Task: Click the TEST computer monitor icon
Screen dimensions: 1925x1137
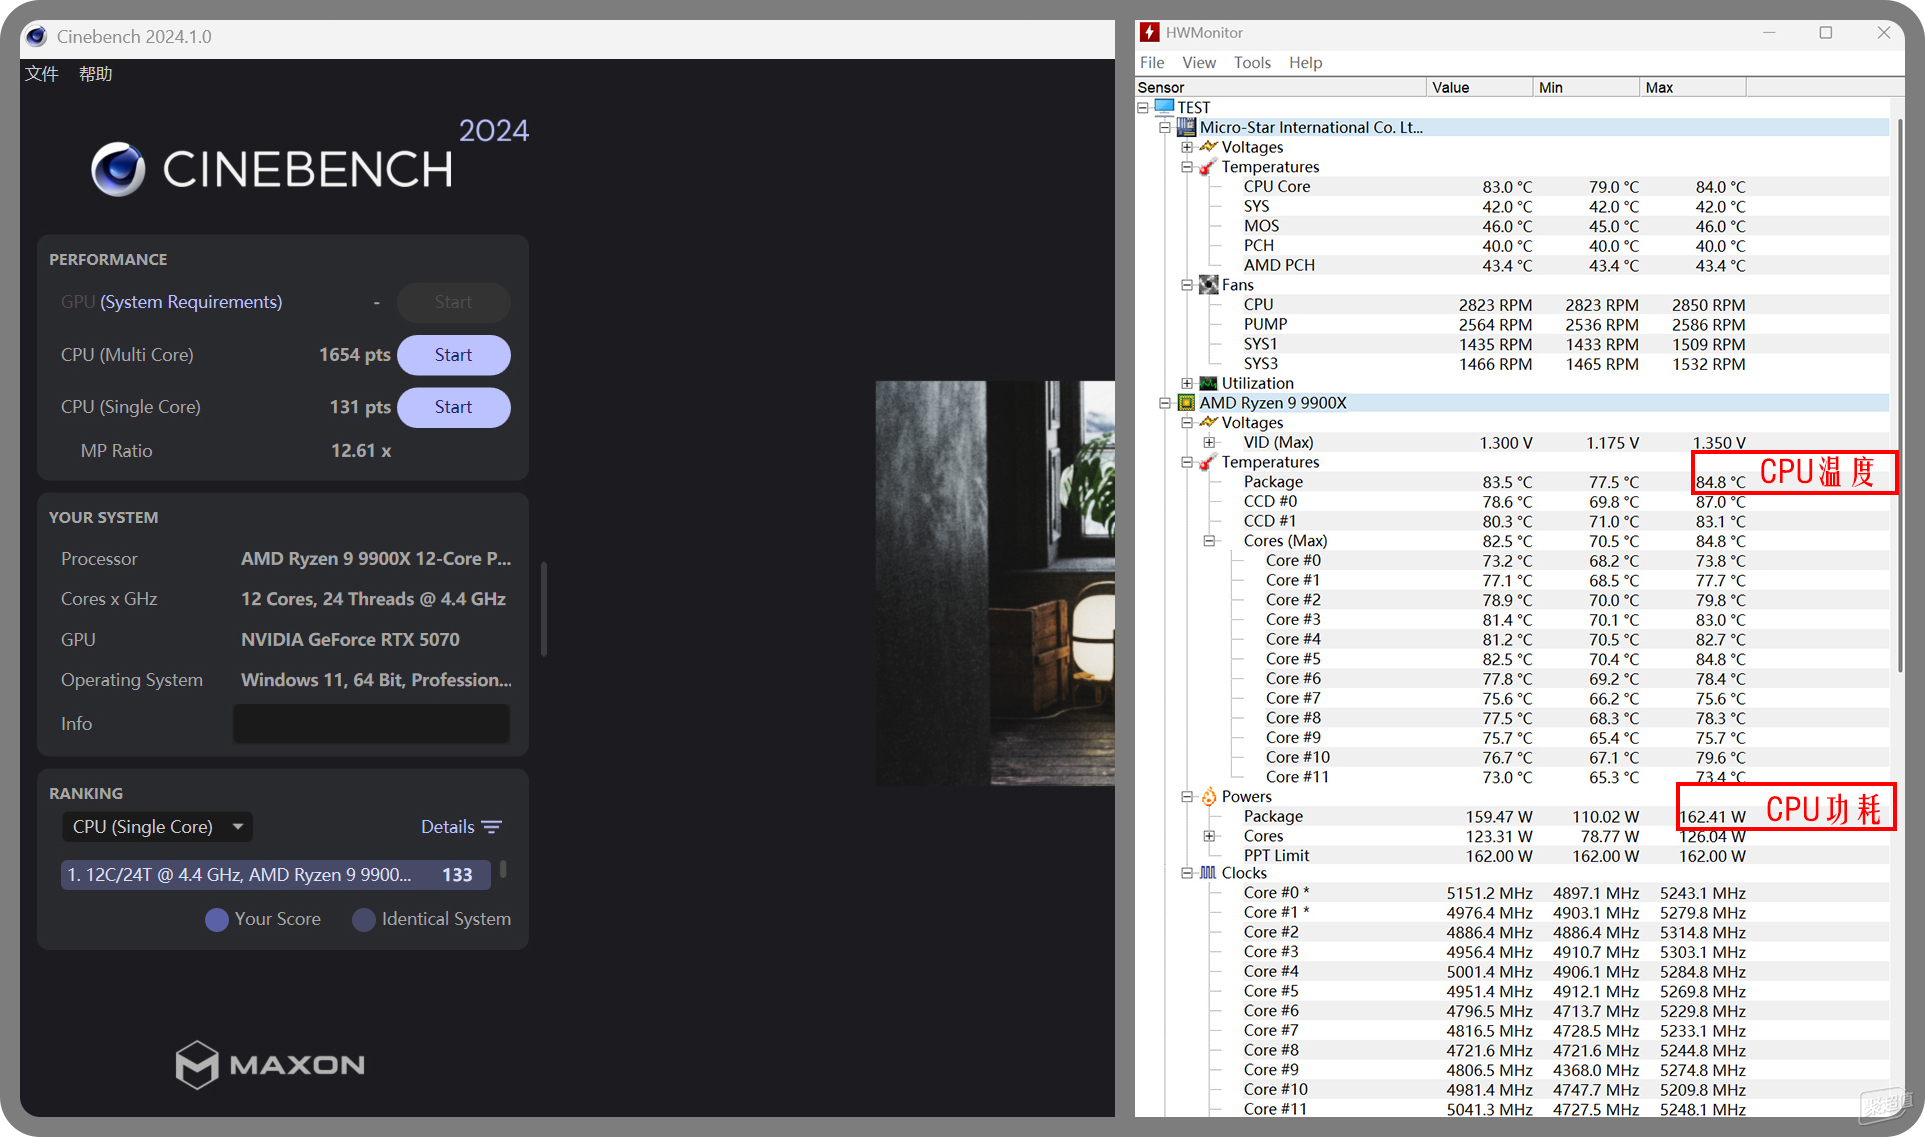Action: click(x=1165, y=107)
